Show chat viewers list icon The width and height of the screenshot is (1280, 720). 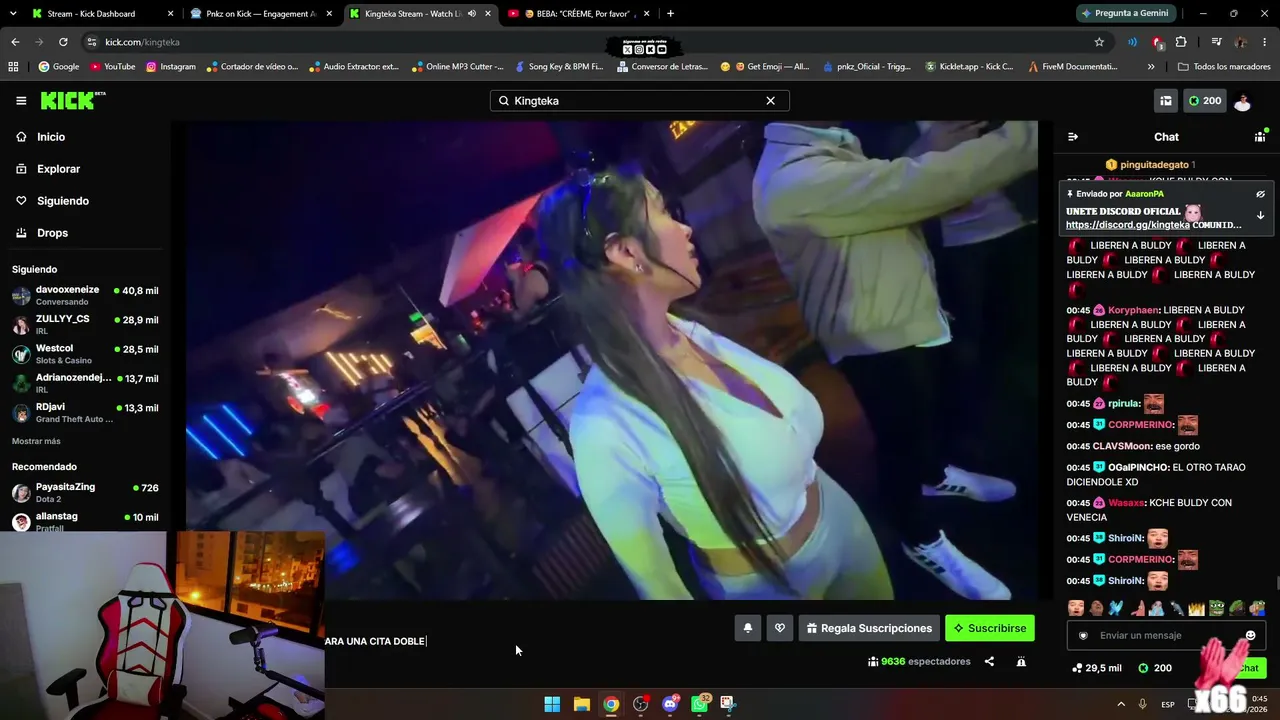(1260, 136)
